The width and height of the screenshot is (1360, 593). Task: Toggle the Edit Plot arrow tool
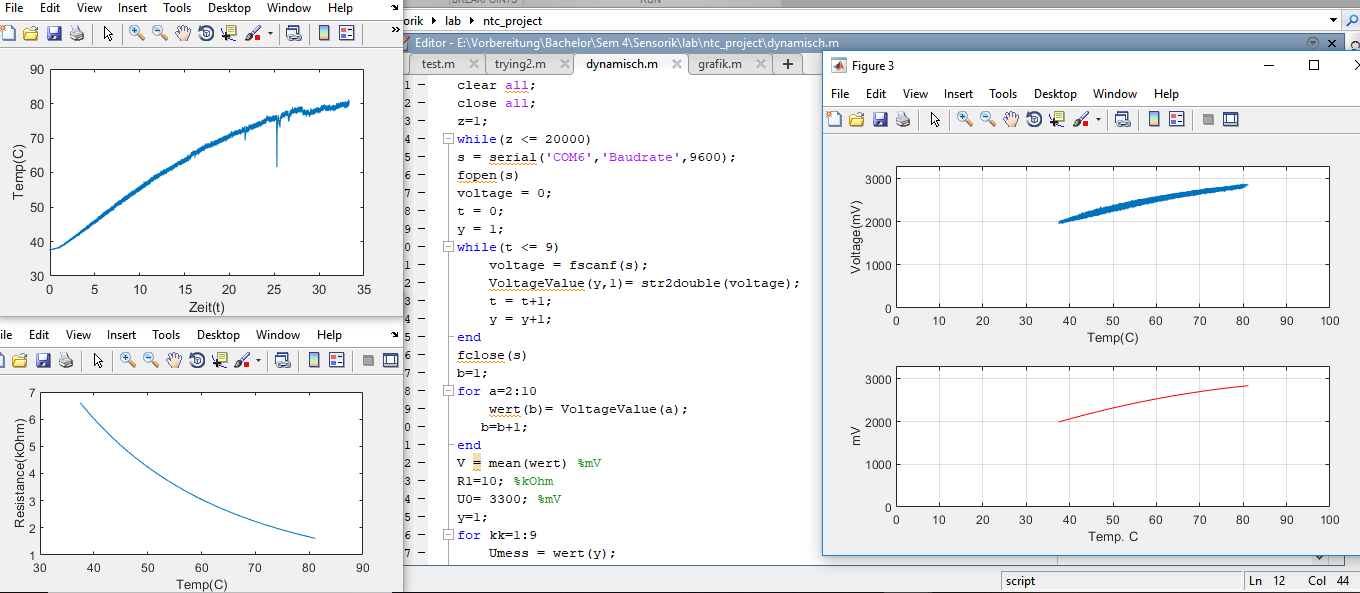pyautogui.click(x=935, y=119)
